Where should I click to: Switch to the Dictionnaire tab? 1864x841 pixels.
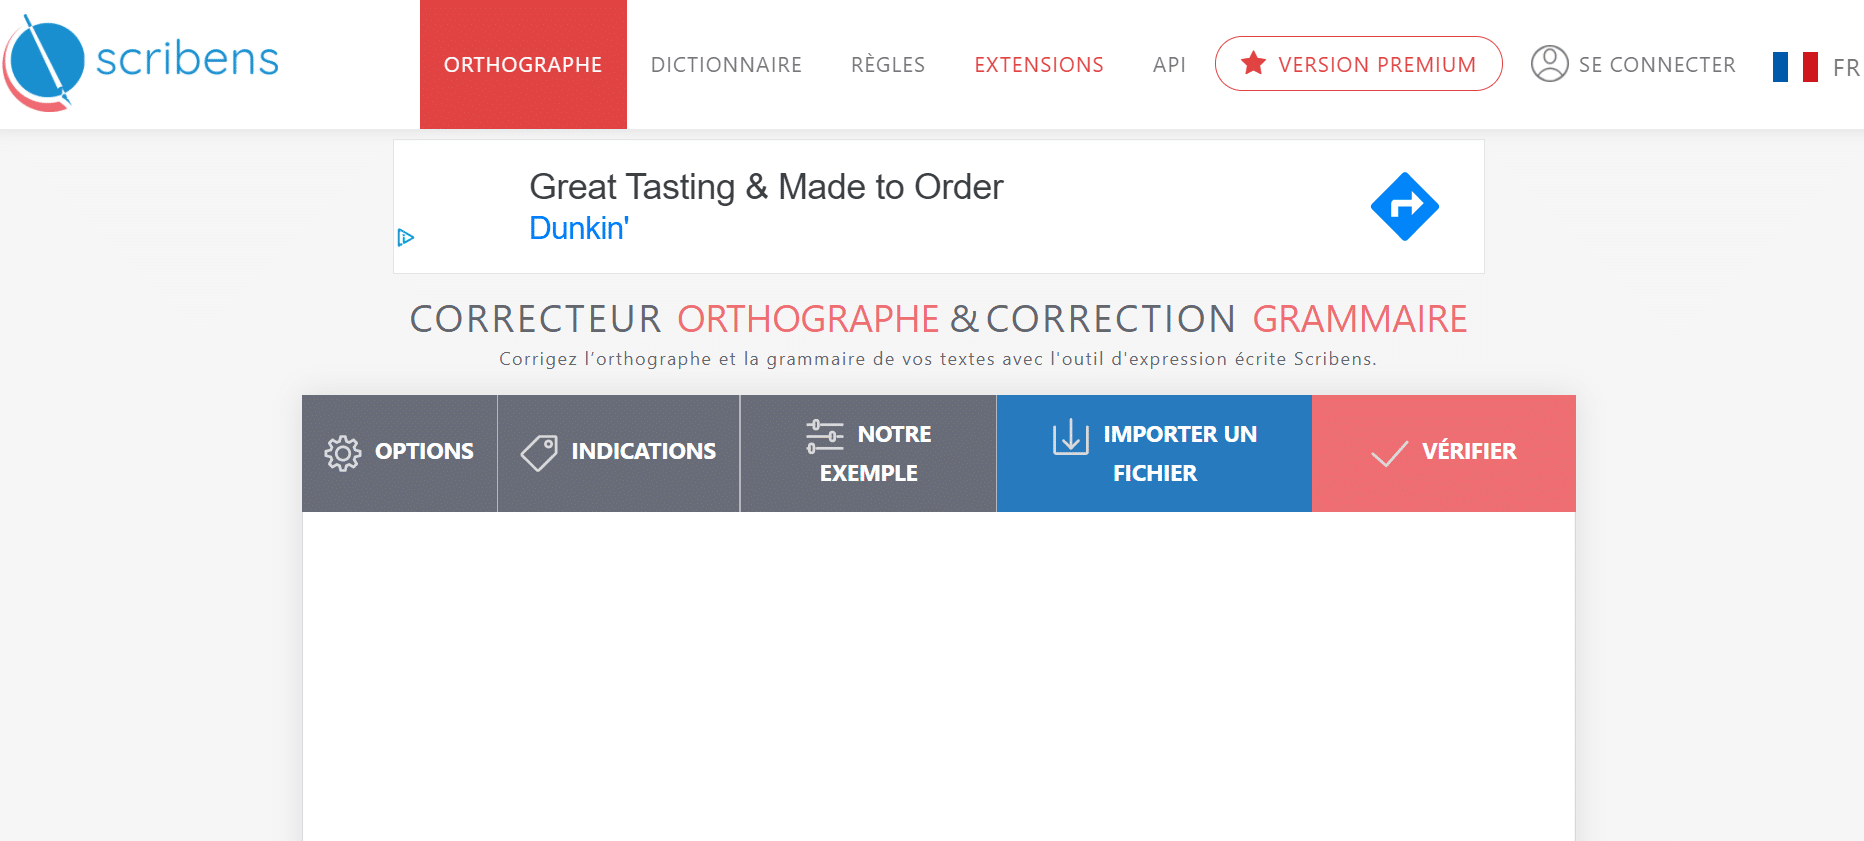pyautogui.click(x=726, y=63)
